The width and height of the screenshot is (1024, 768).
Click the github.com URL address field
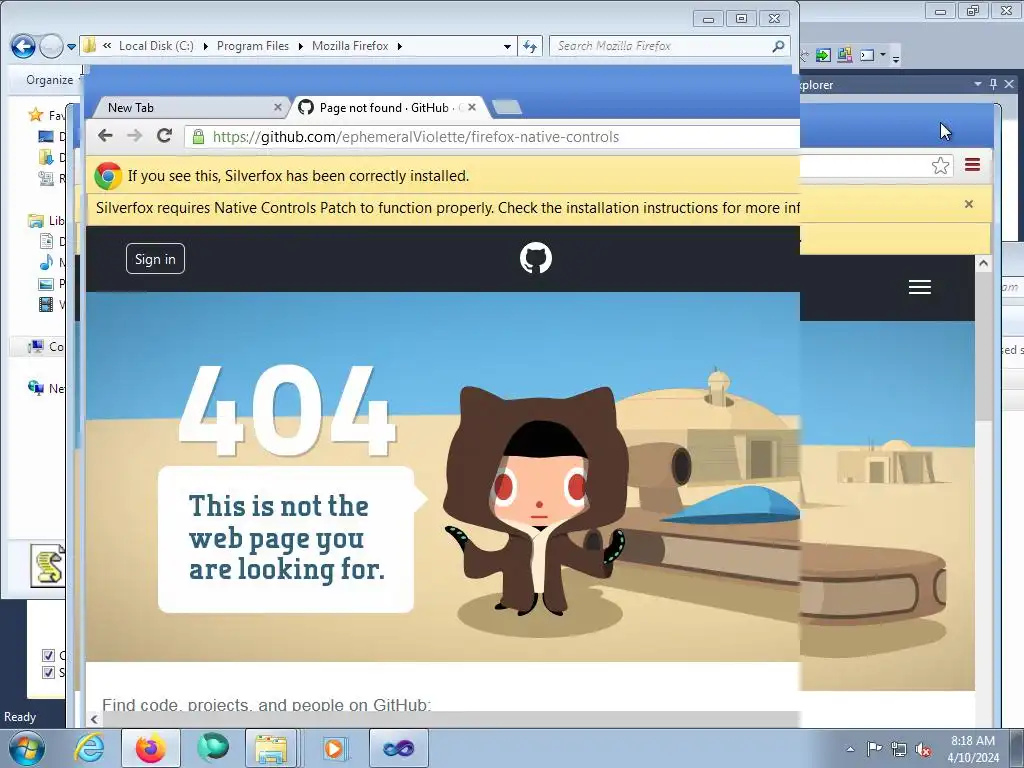[493, 136]
